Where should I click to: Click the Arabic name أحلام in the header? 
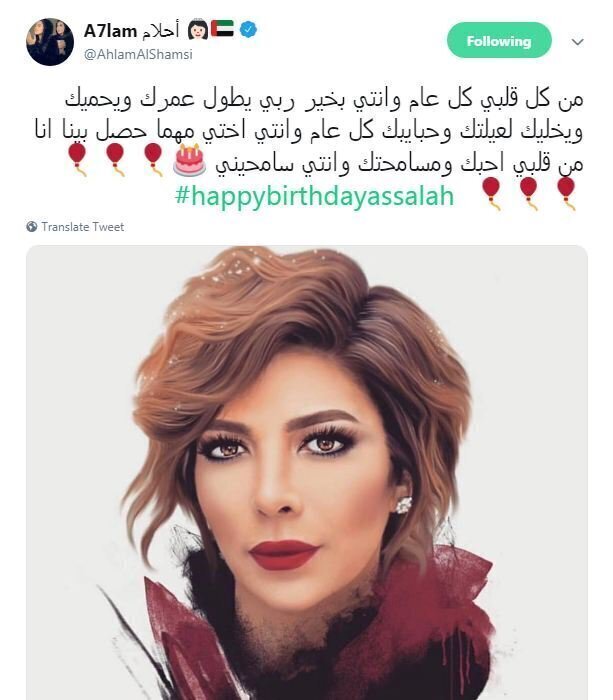pyautogui.click(x=161, y=30)
